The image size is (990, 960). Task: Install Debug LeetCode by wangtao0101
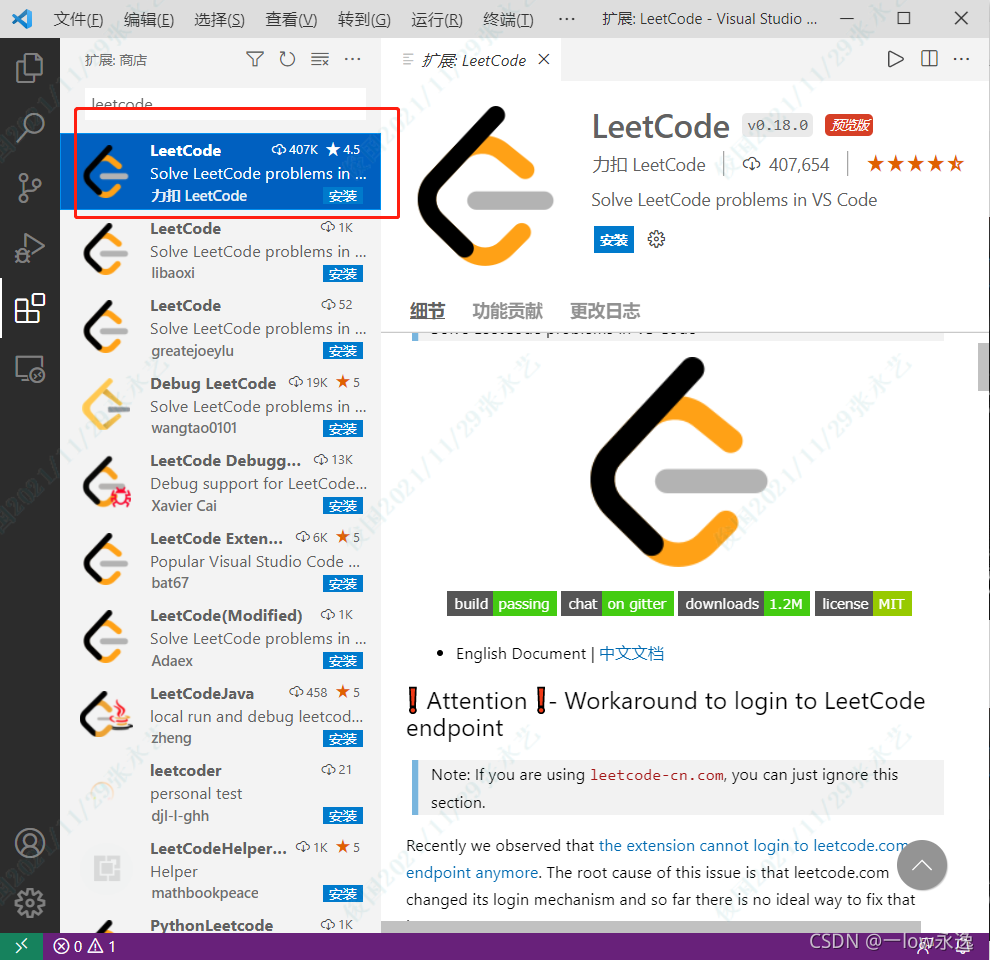(x=343, y=429)
